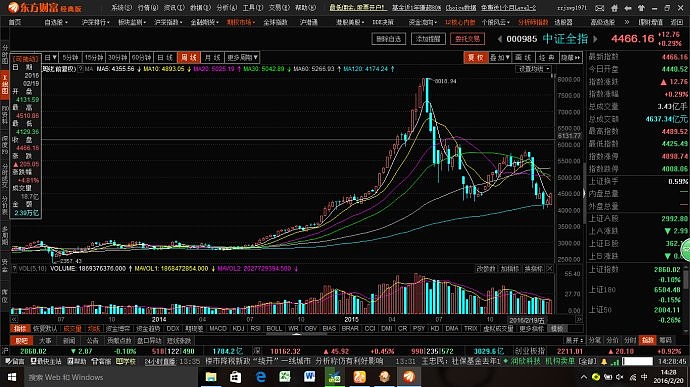The height and width of the screenshot is (387, 690).
Task: Click the bell alert icon in the status bar
Action: click(x=604, y=362)
